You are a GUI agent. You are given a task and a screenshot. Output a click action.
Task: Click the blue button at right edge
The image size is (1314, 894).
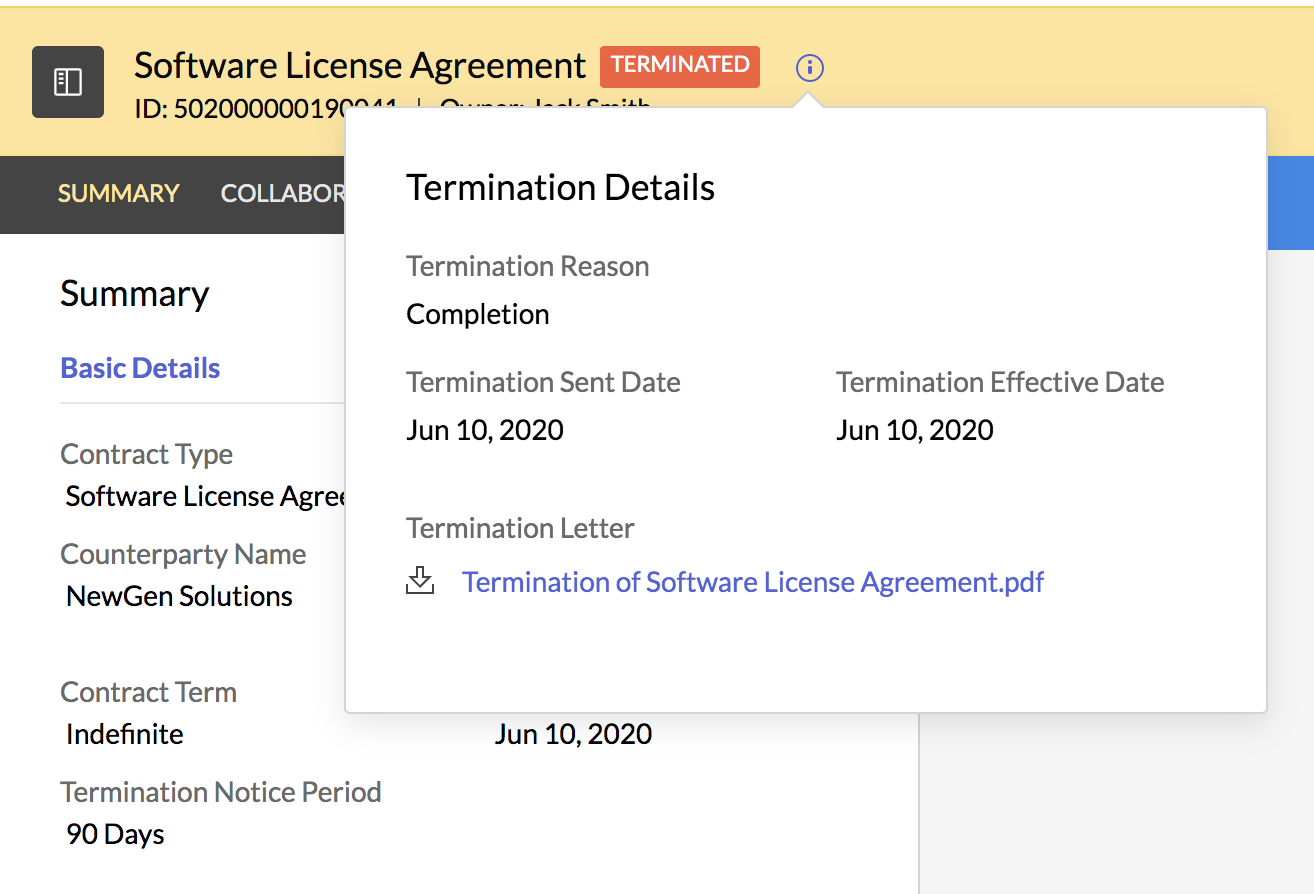tap(1289, 201)
